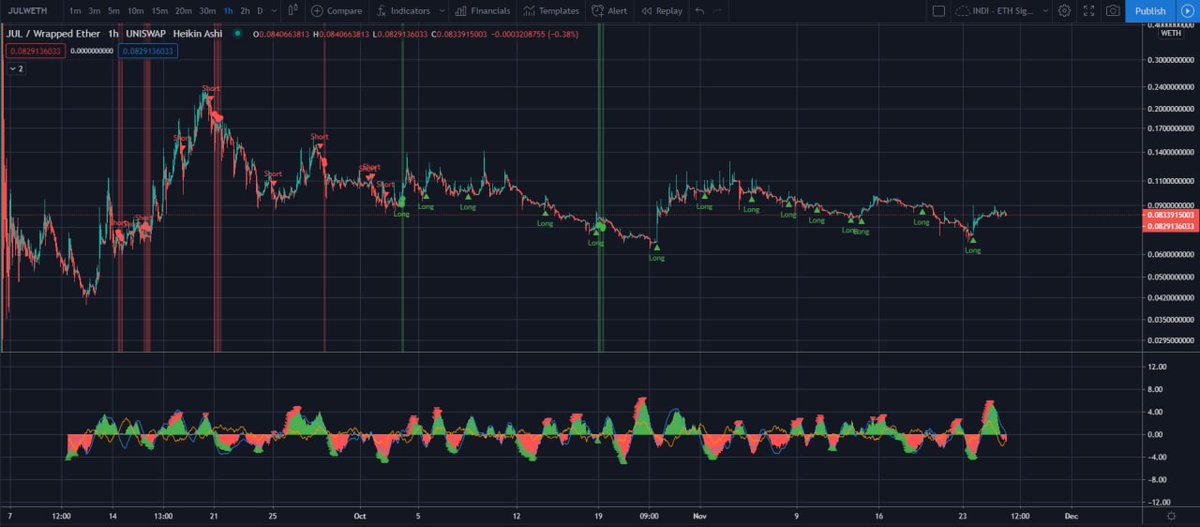Expand the Indicators favorites dropdown arrow
Screen dimensions: 1200x527
tap(440, 11)
